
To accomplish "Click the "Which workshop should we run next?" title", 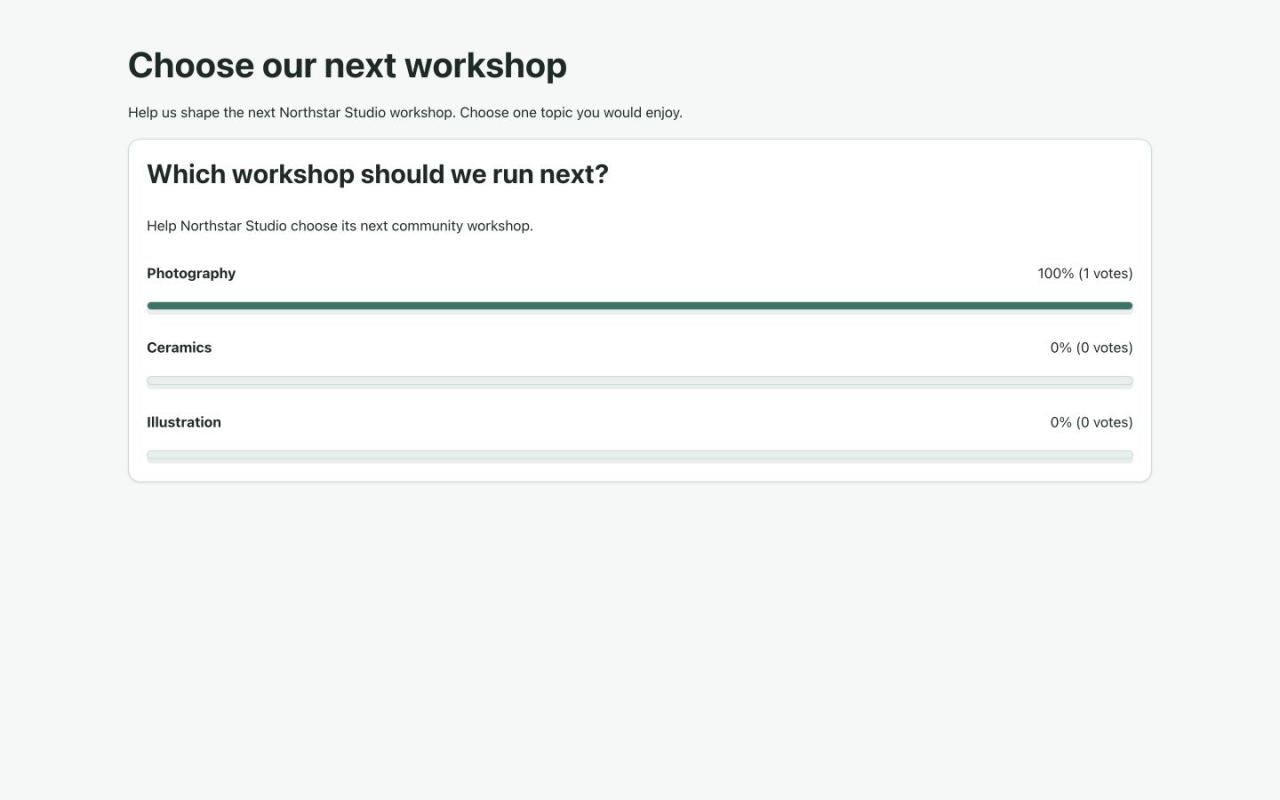I will [378, 174].
